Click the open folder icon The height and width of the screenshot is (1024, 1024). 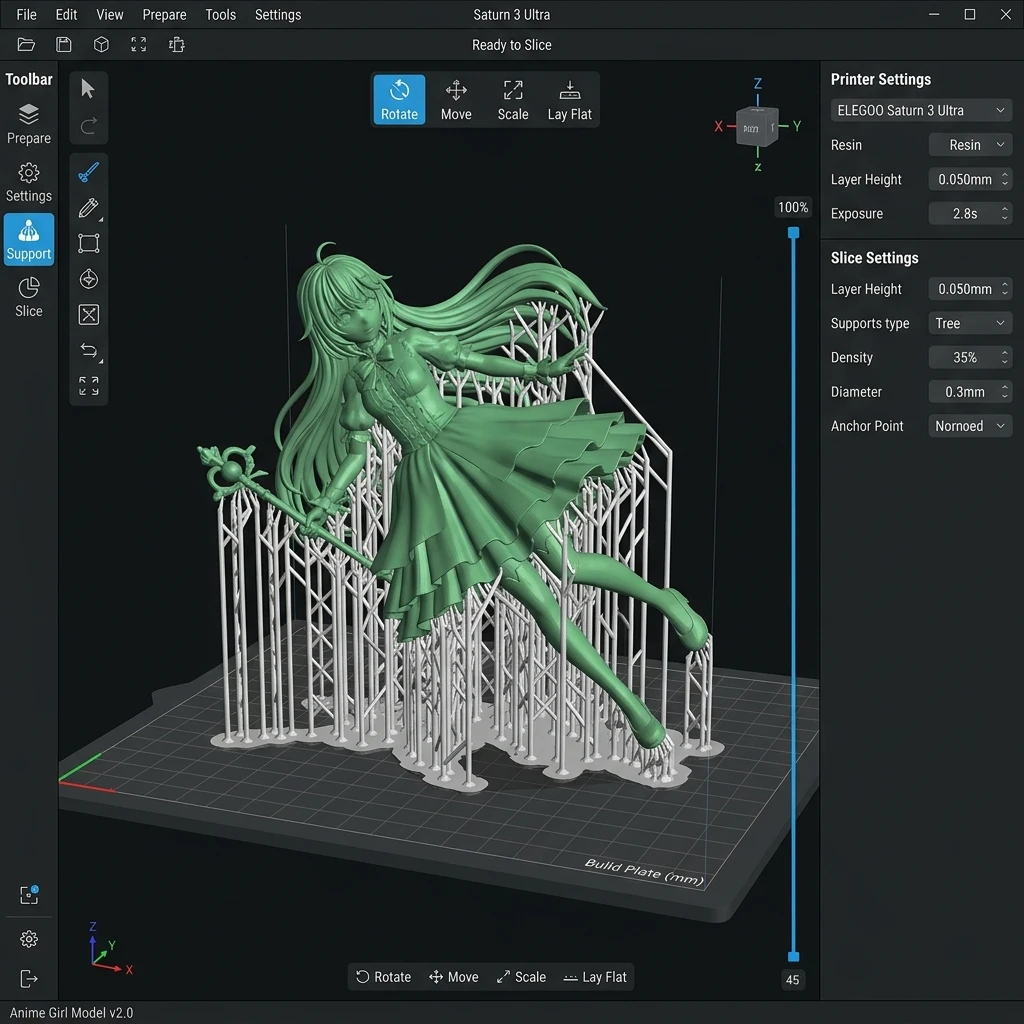(26, 44)
